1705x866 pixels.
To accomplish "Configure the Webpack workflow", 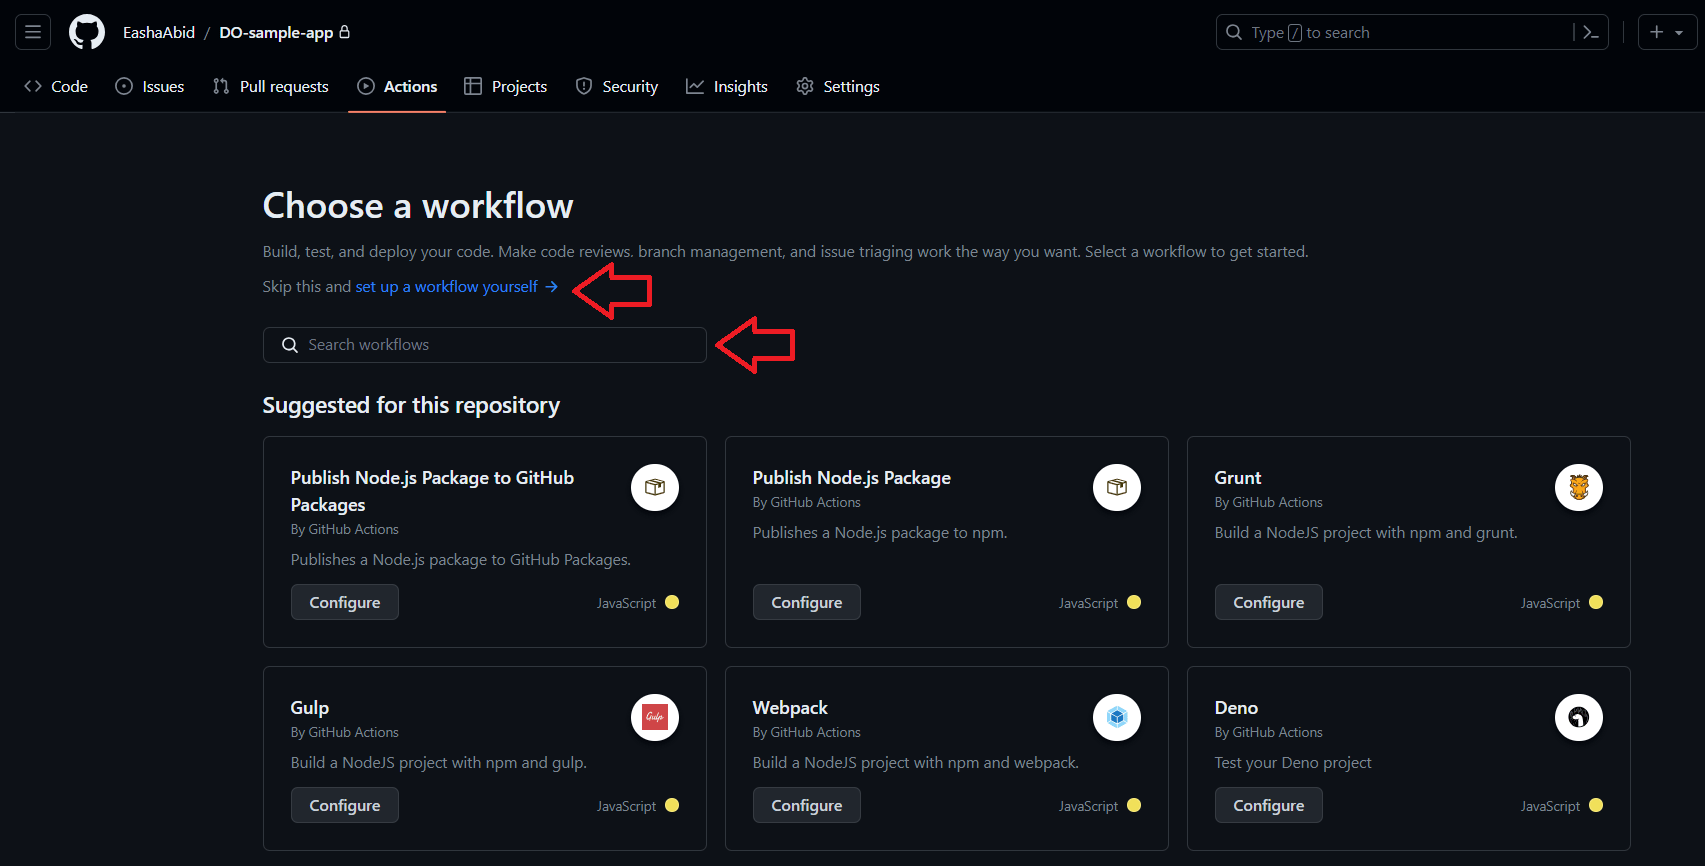I will [x=807, y=805].
